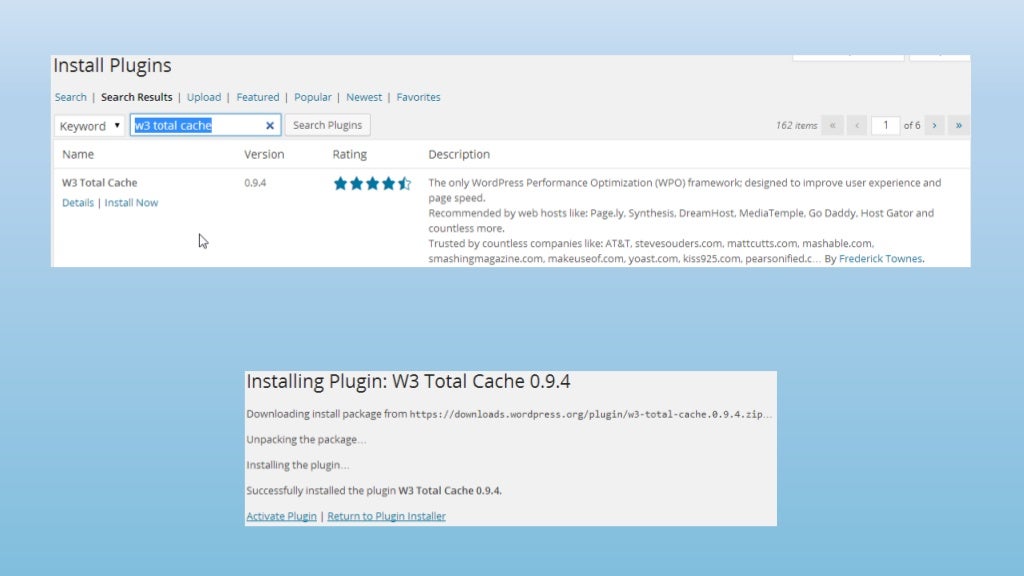This screenshot has width=1024, height=576.
Task: Go to first page of results
Action: pyautogui.click(x=833, y=125)
